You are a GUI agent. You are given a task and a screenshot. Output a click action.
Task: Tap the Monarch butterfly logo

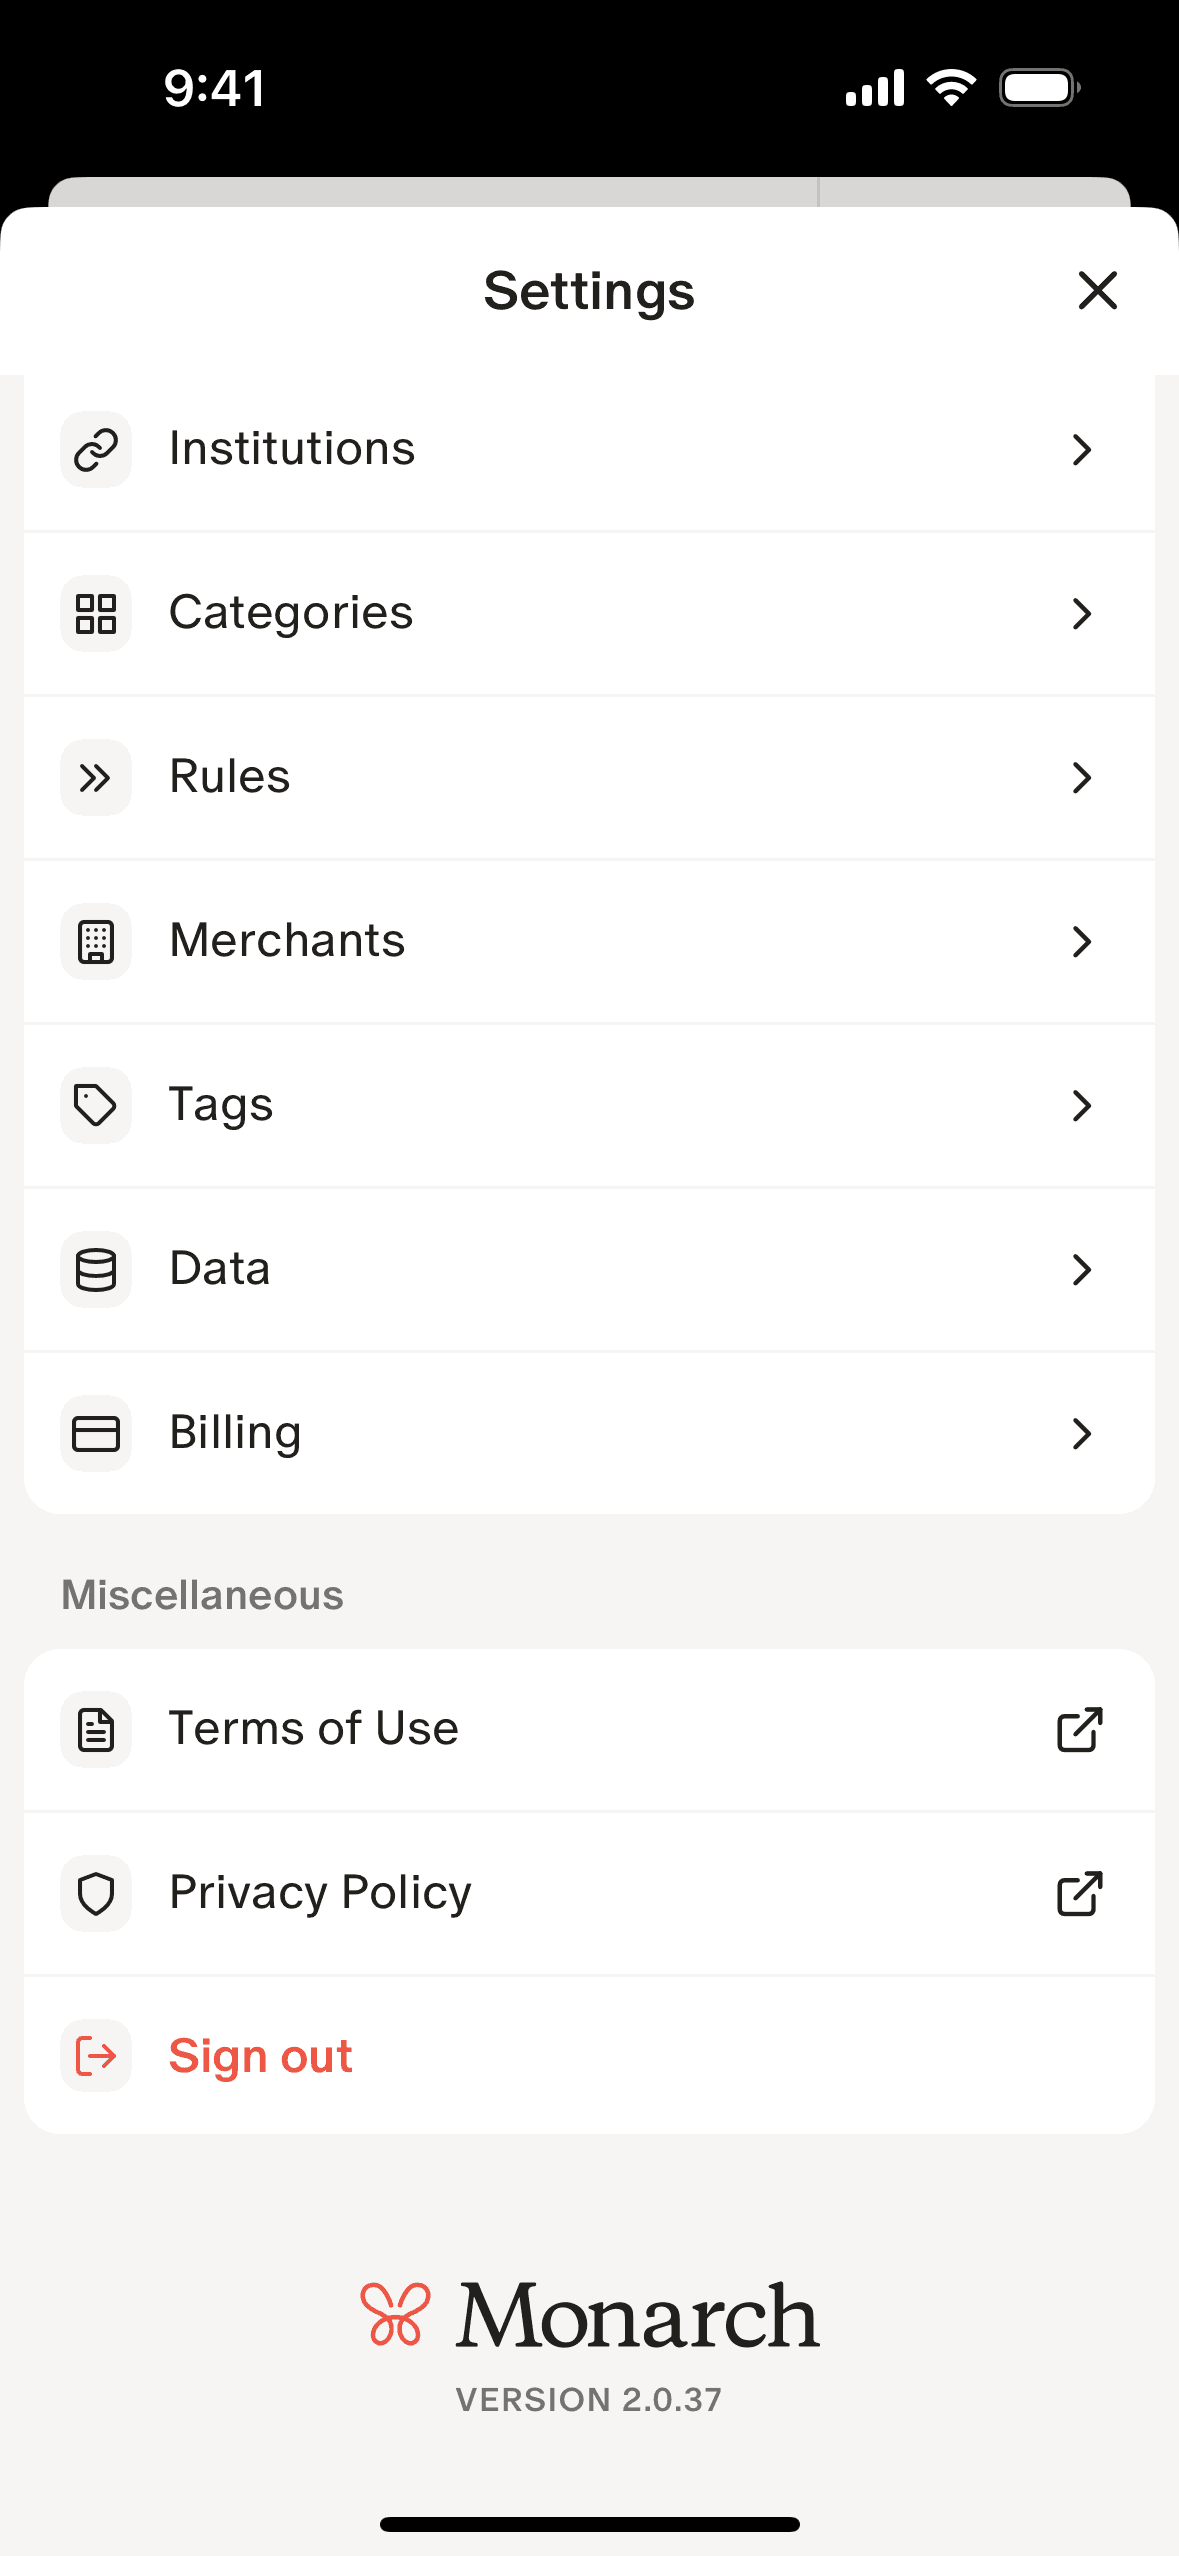pos(395,2314)
